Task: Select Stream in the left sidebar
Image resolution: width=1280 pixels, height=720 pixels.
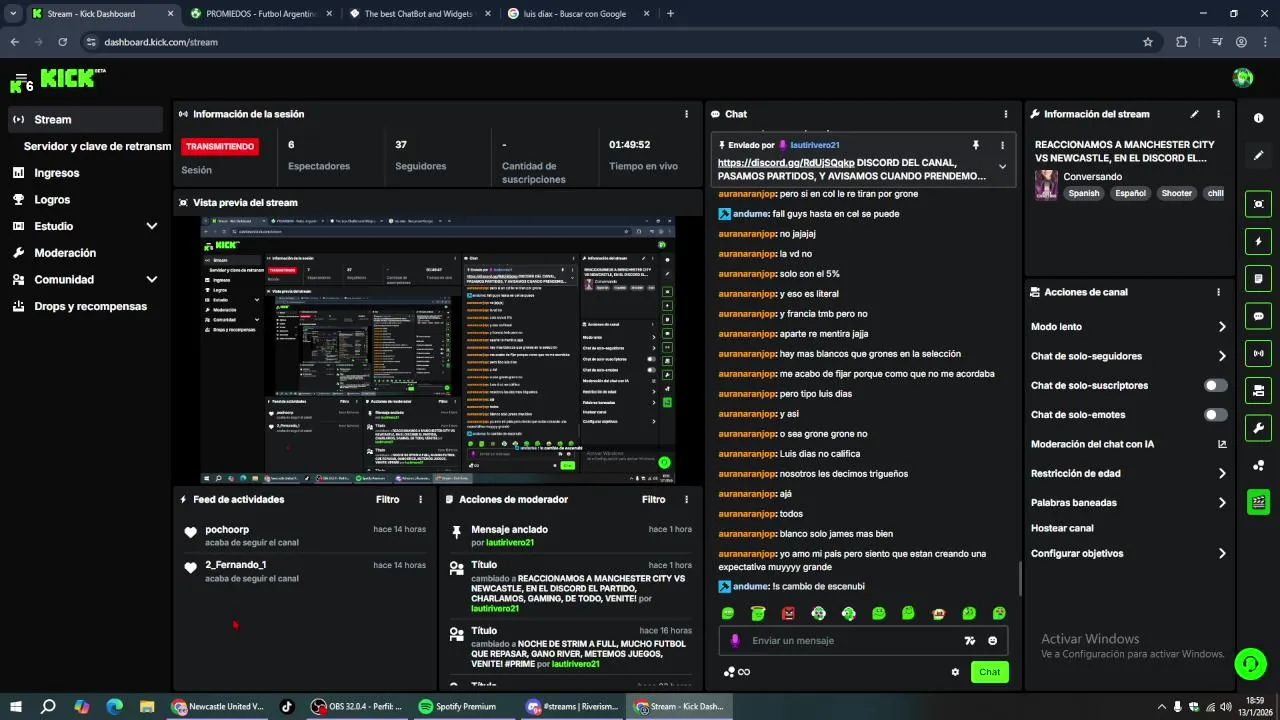Action: 86,119
